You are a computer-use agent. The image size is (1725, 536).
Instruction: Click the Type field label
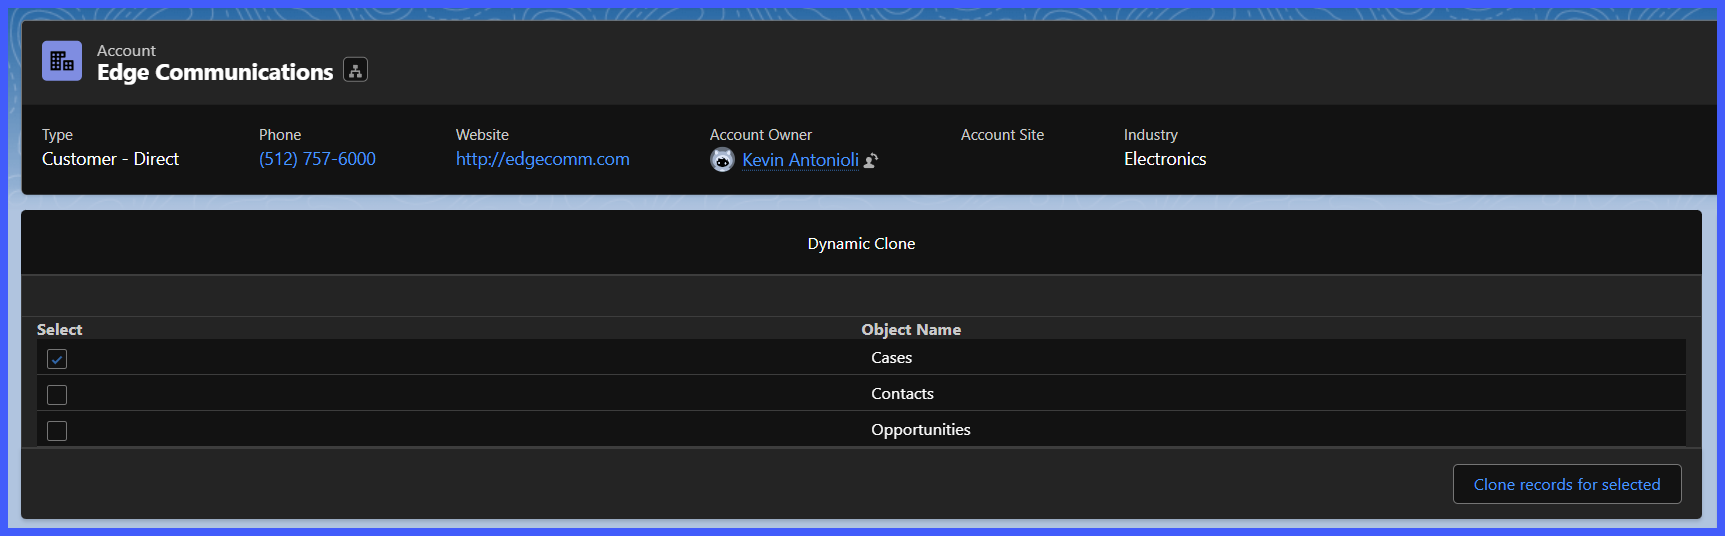click(x=57, y=135)
